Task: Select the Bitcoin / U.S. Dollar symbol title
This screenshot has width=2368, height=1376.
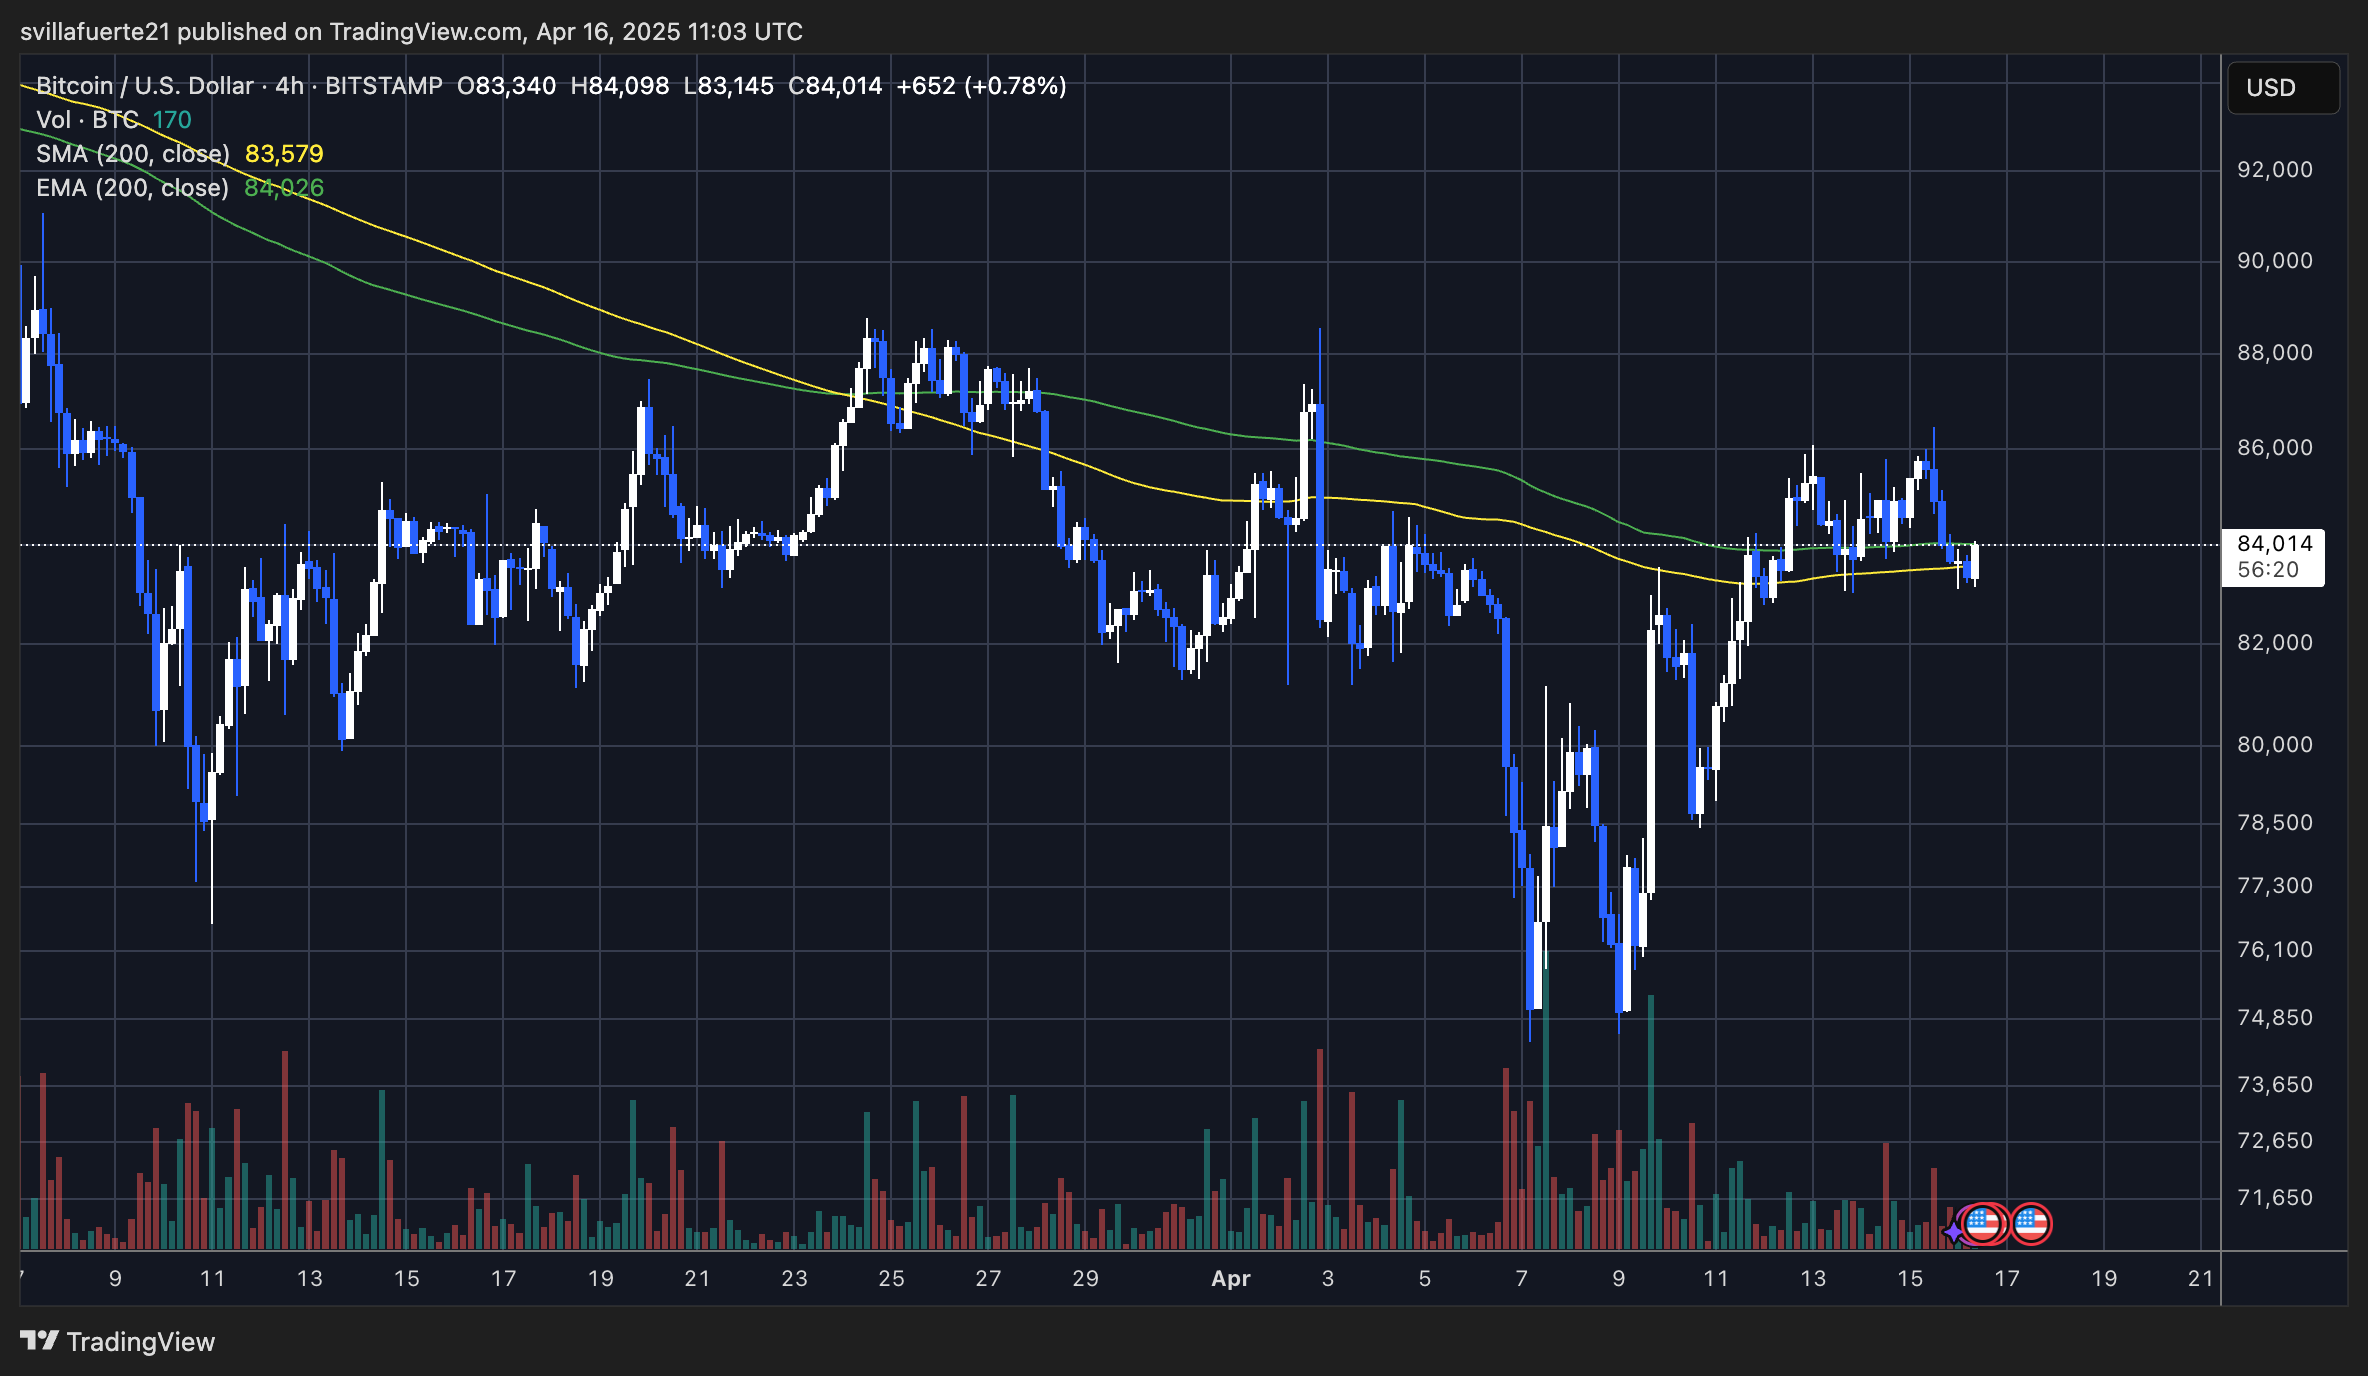Action: 143,86
